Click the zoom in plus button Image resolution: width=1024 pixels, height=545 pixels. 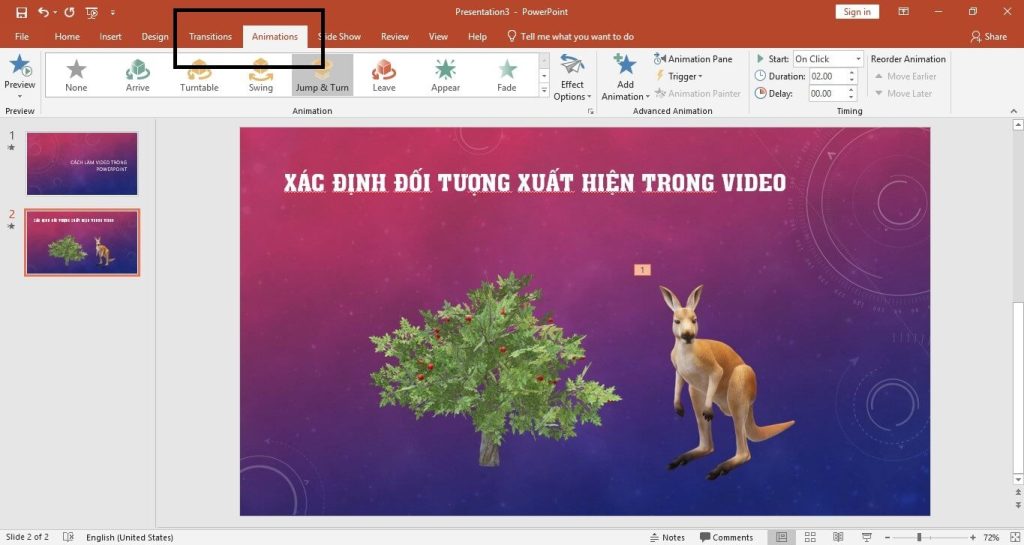973,538
